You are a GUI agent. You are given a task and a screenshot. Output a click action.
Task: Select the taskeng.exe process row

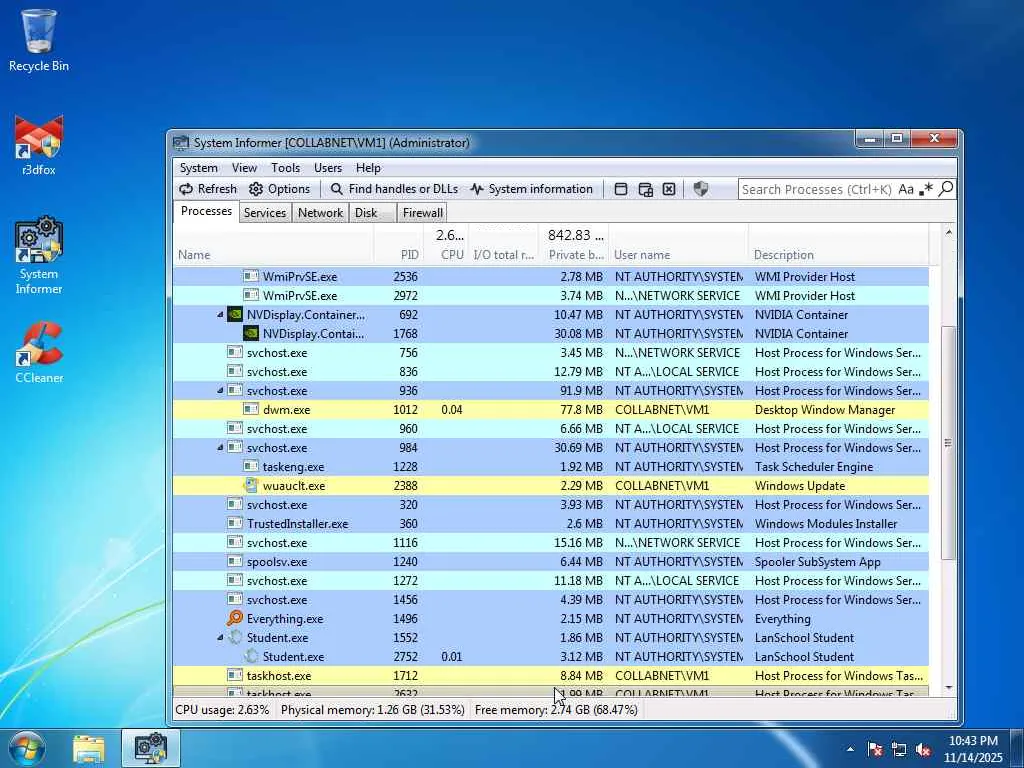[x=551, y=467]
